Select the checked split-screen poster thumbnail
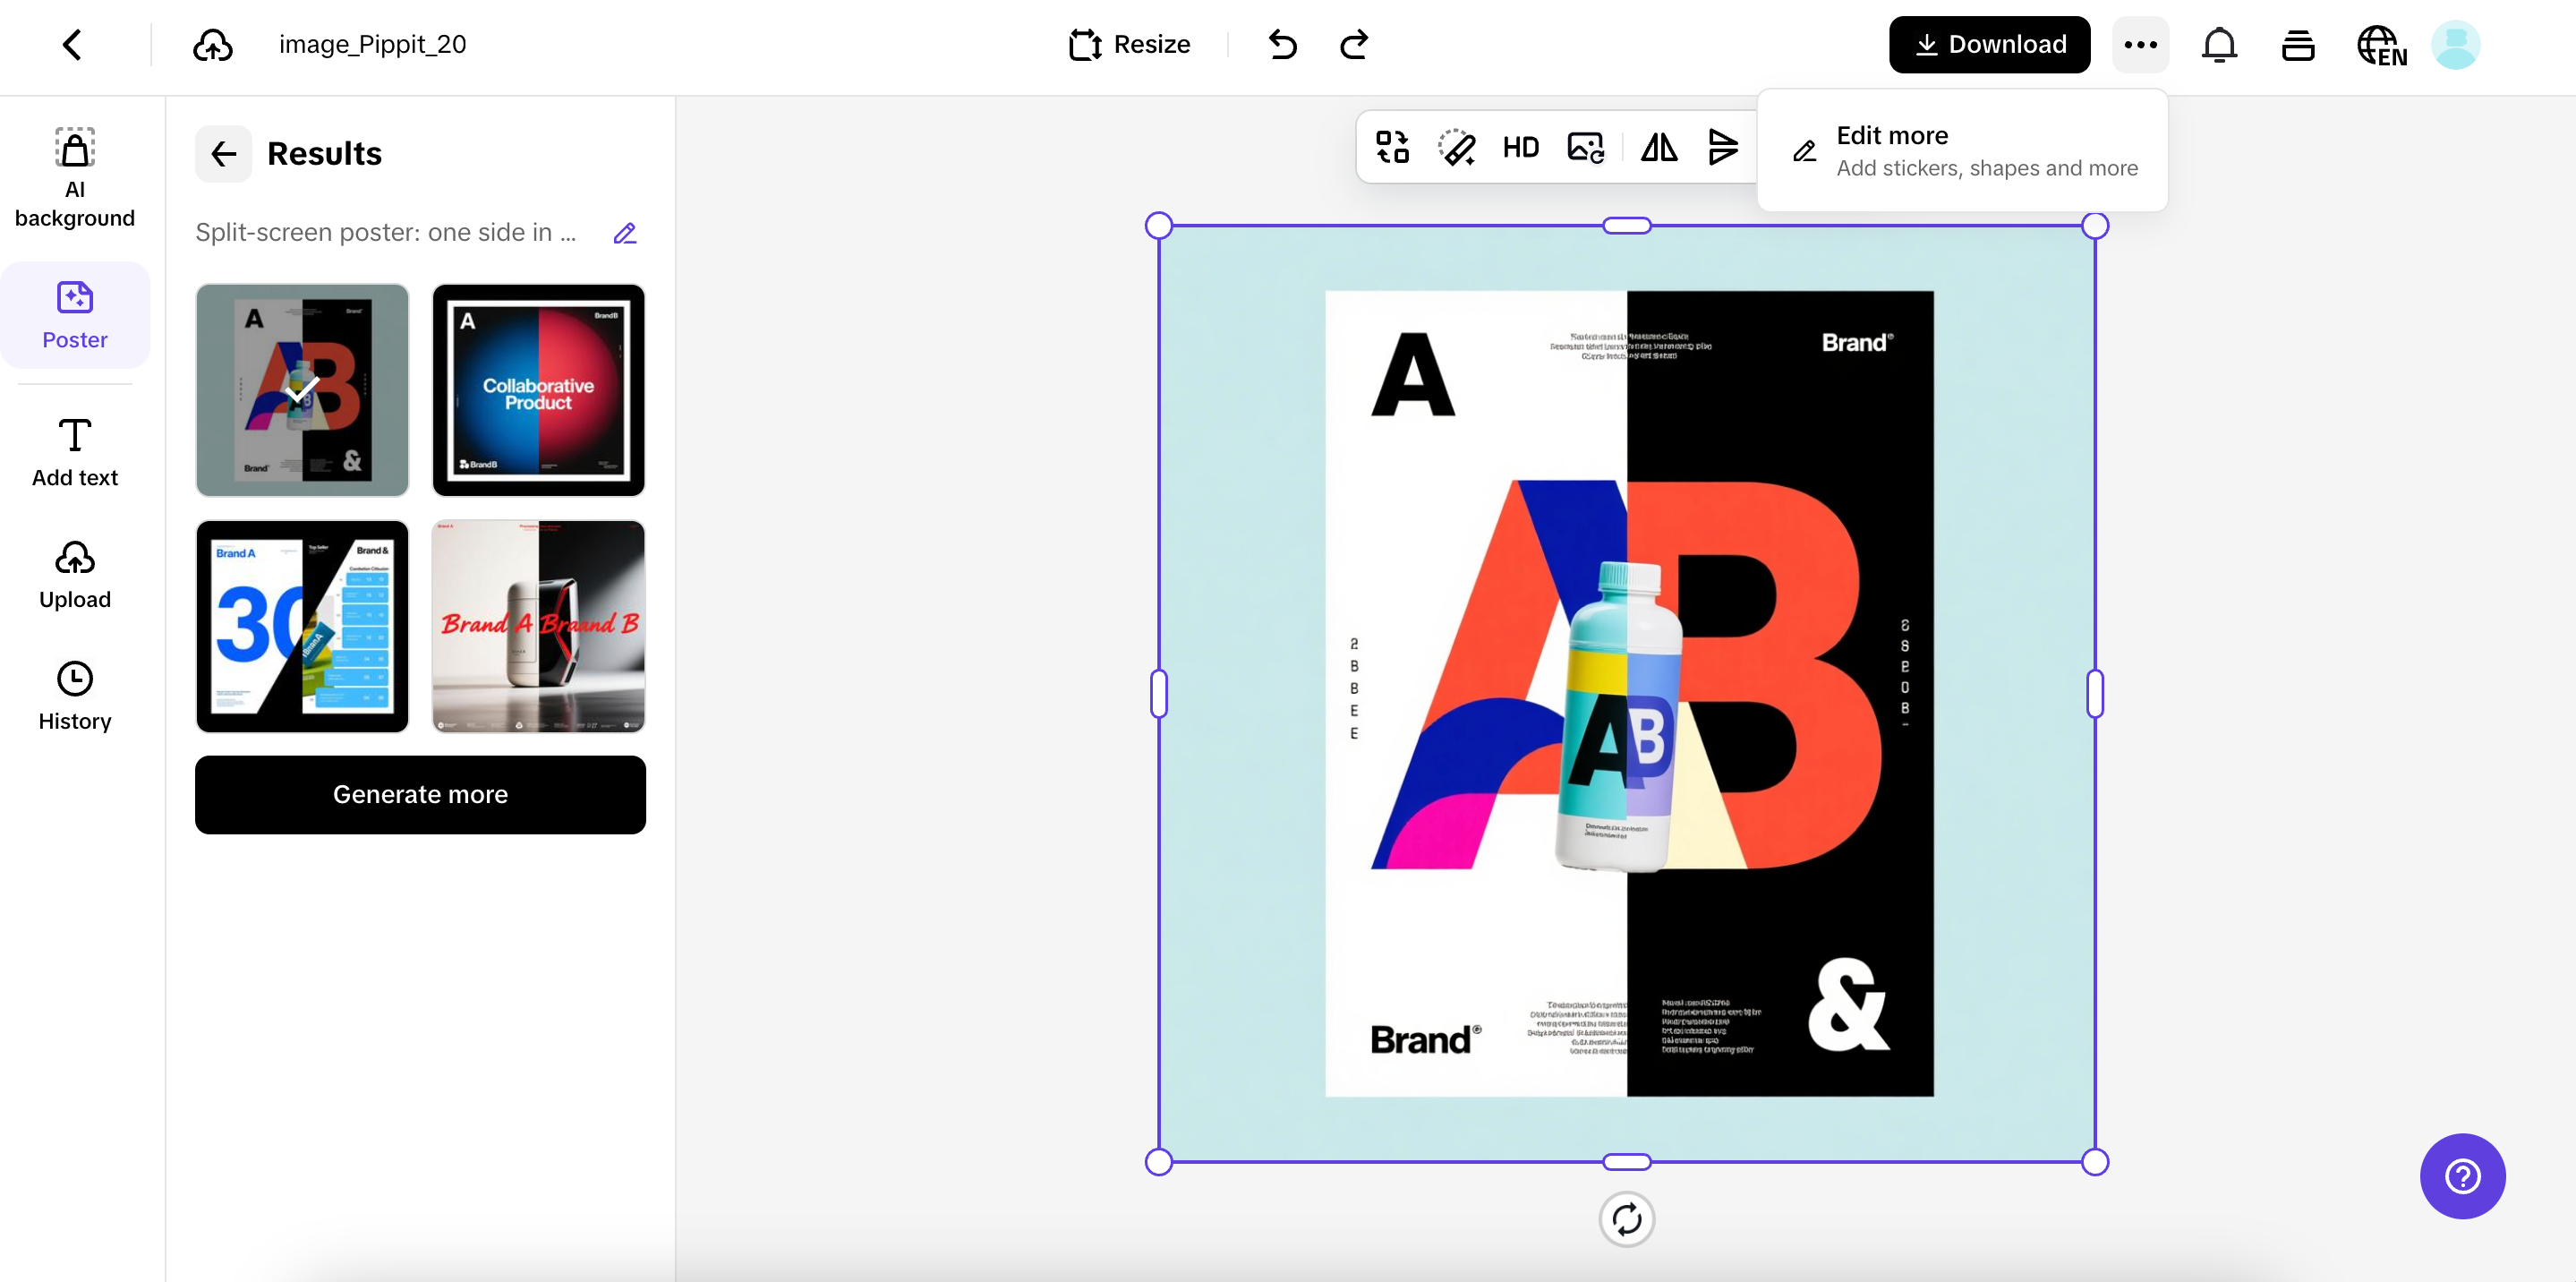 302,391
